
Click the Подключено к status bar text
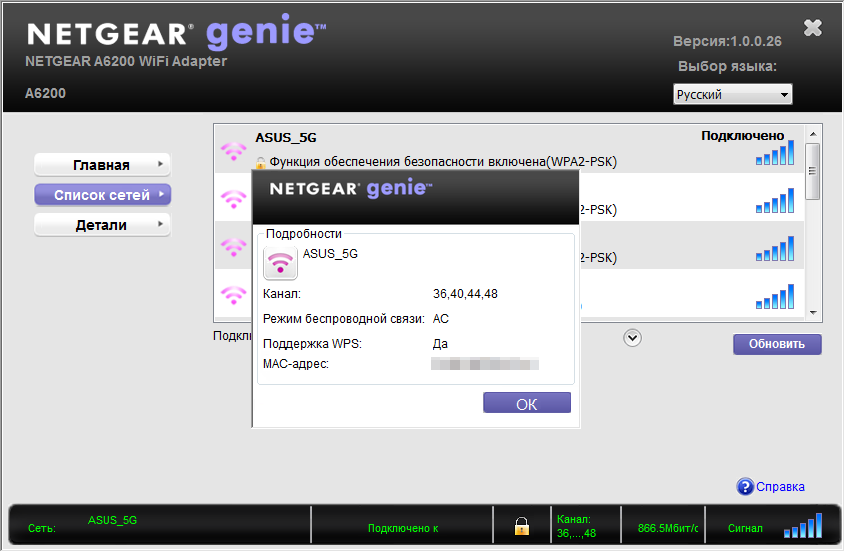pyautogui.click(x=403, y=528)
